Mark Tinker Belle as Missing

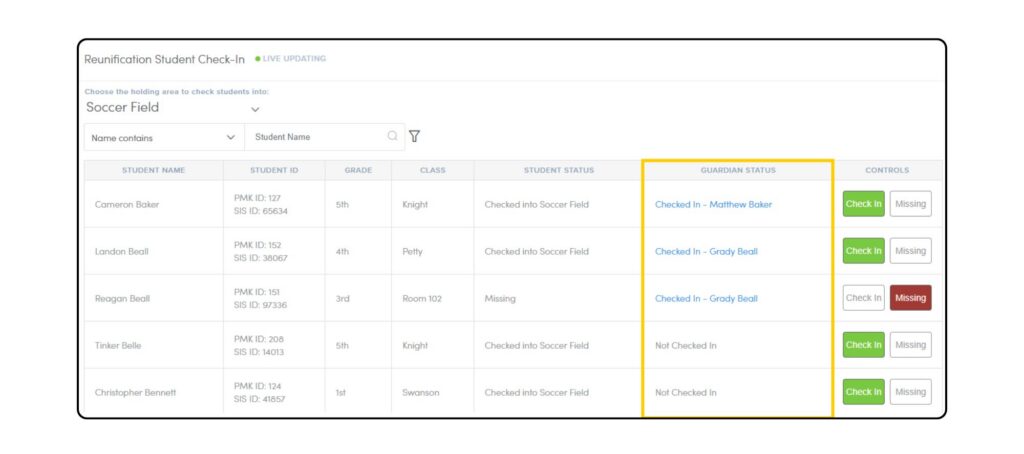point(910,345)
